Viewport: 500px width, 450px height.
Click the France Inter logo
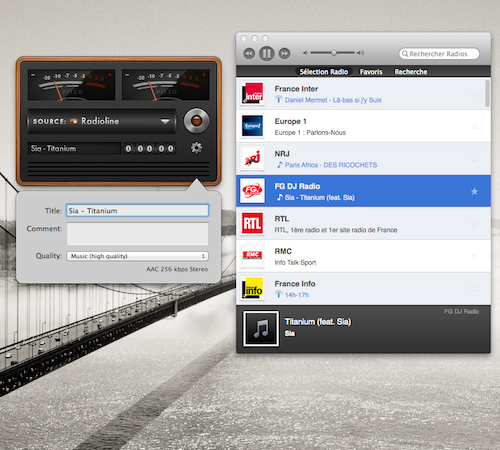click(x=252, y=93)
